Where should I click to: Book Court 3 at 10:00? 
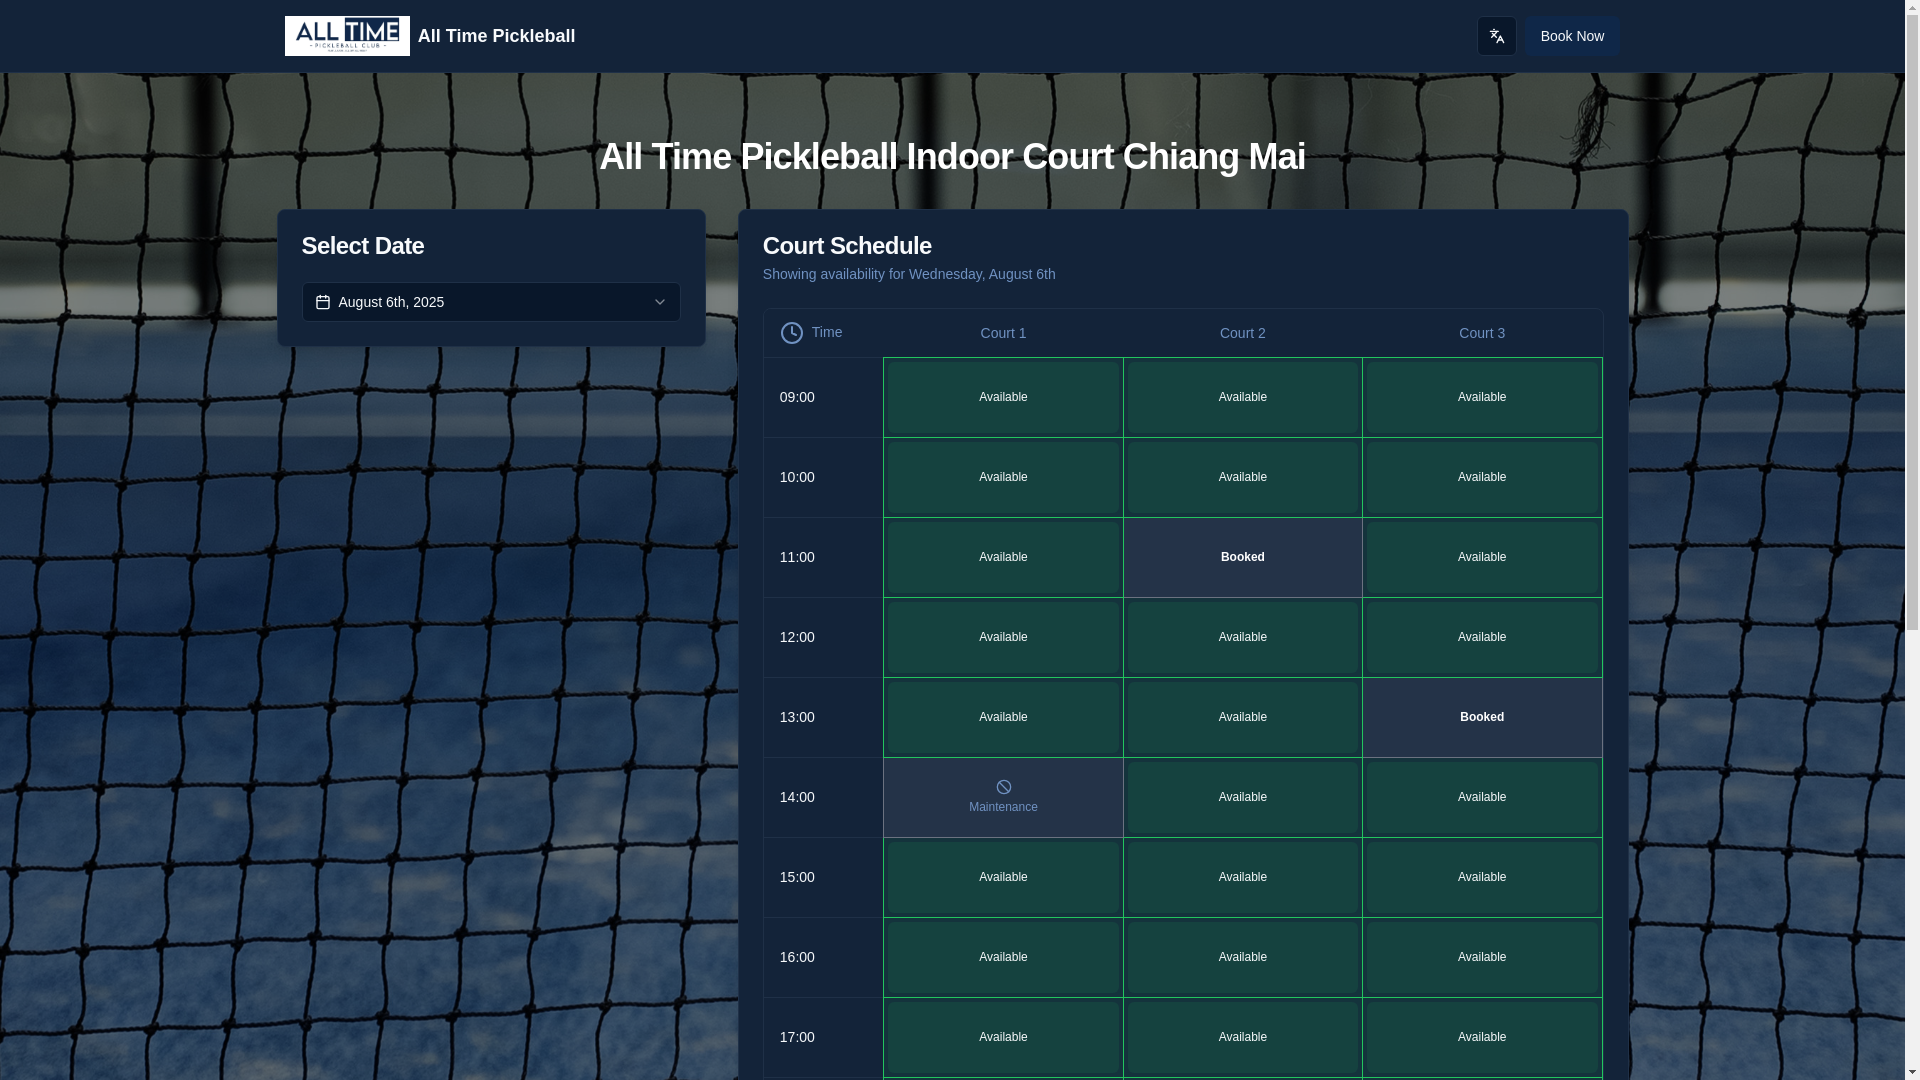(x=1482, y=477)
